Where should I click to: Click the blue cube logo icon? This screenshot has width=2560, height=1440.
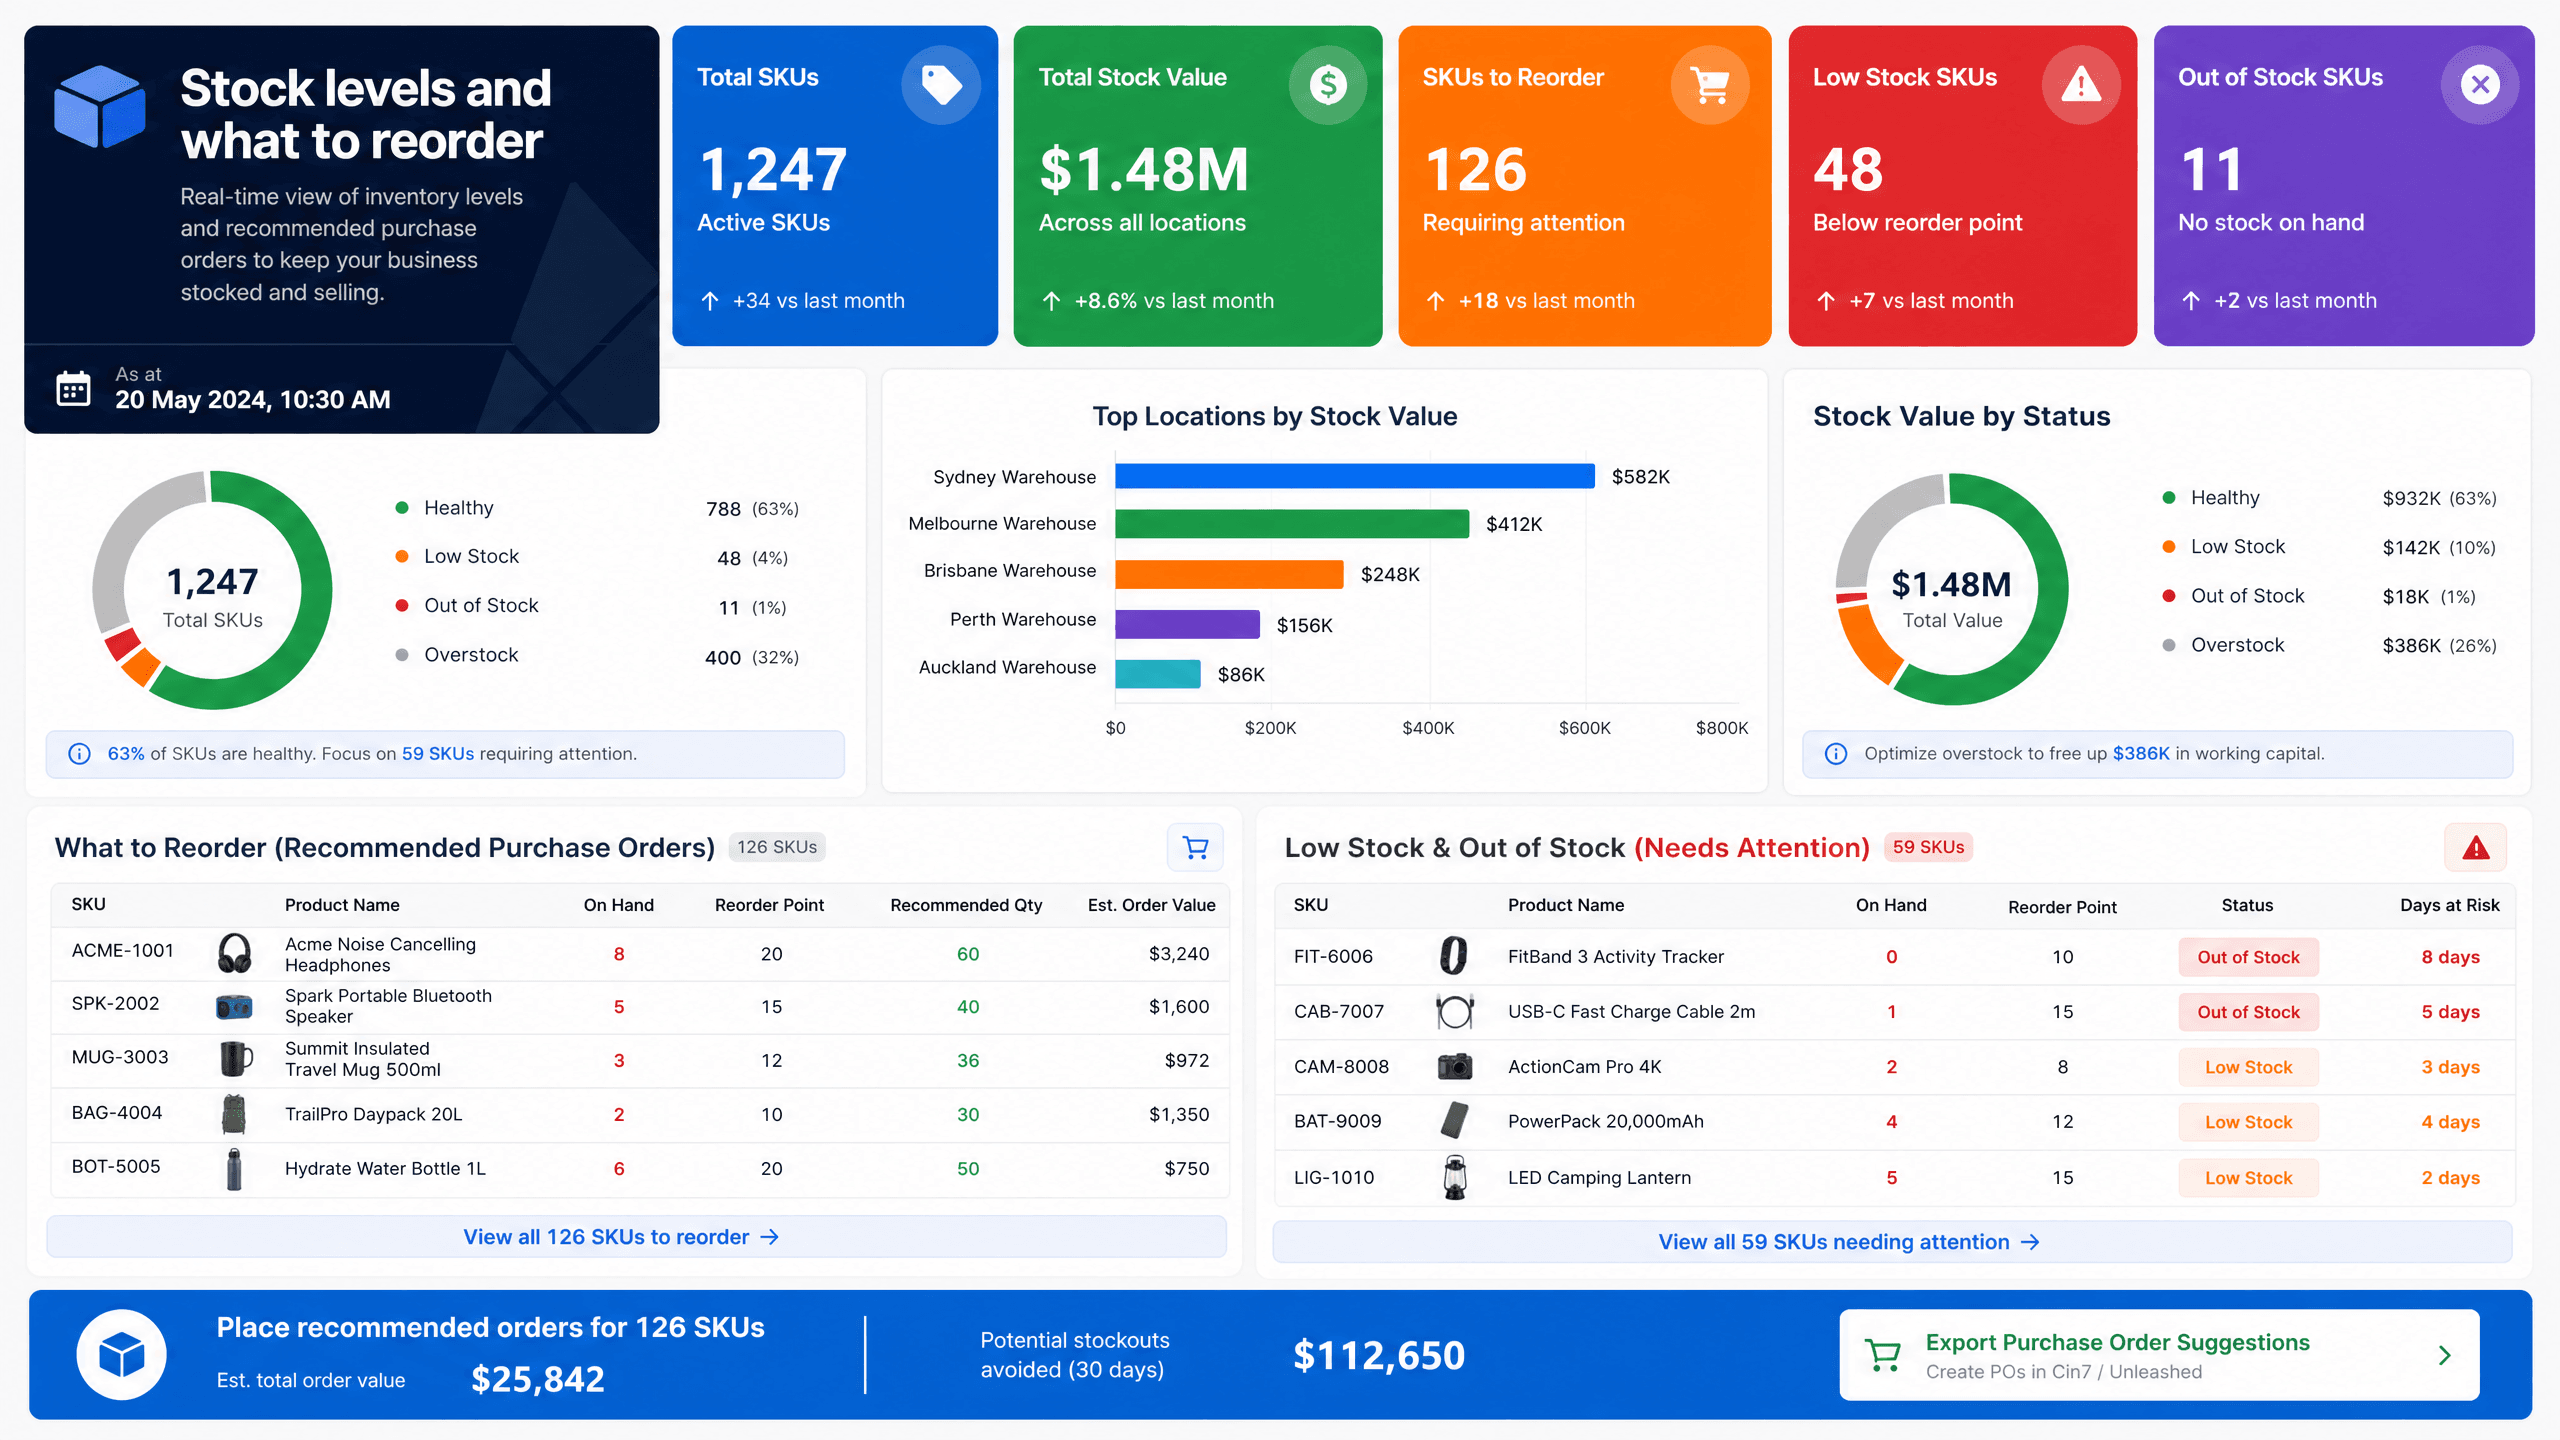99,106
